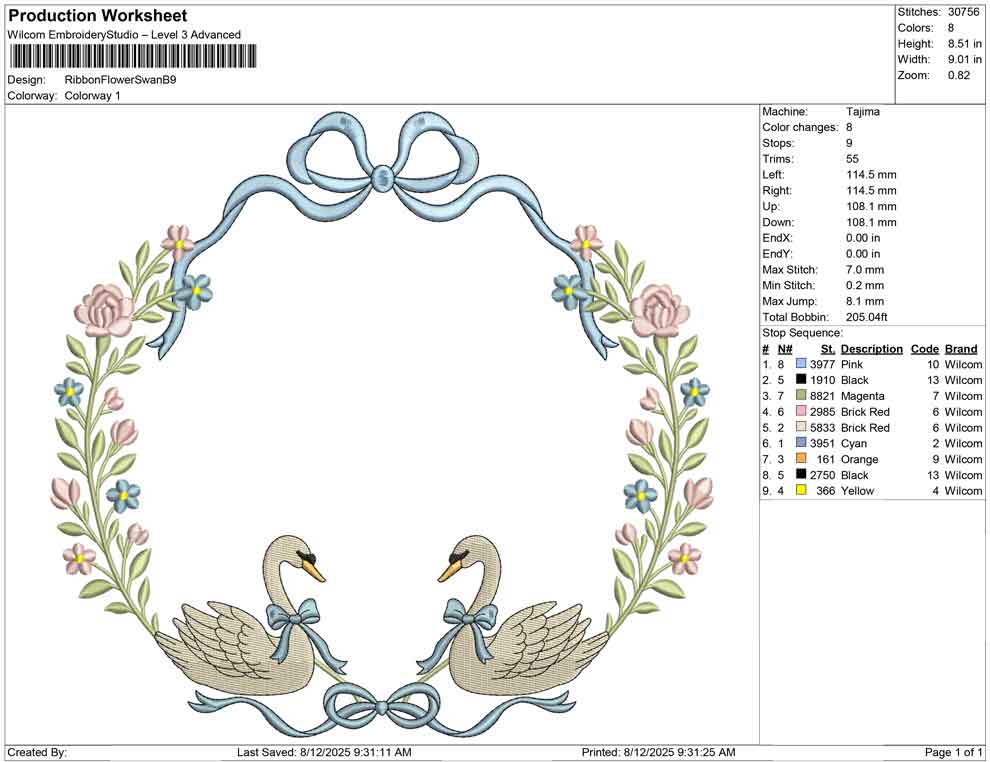Click the green Magenta row color swatch

[801, 395]
